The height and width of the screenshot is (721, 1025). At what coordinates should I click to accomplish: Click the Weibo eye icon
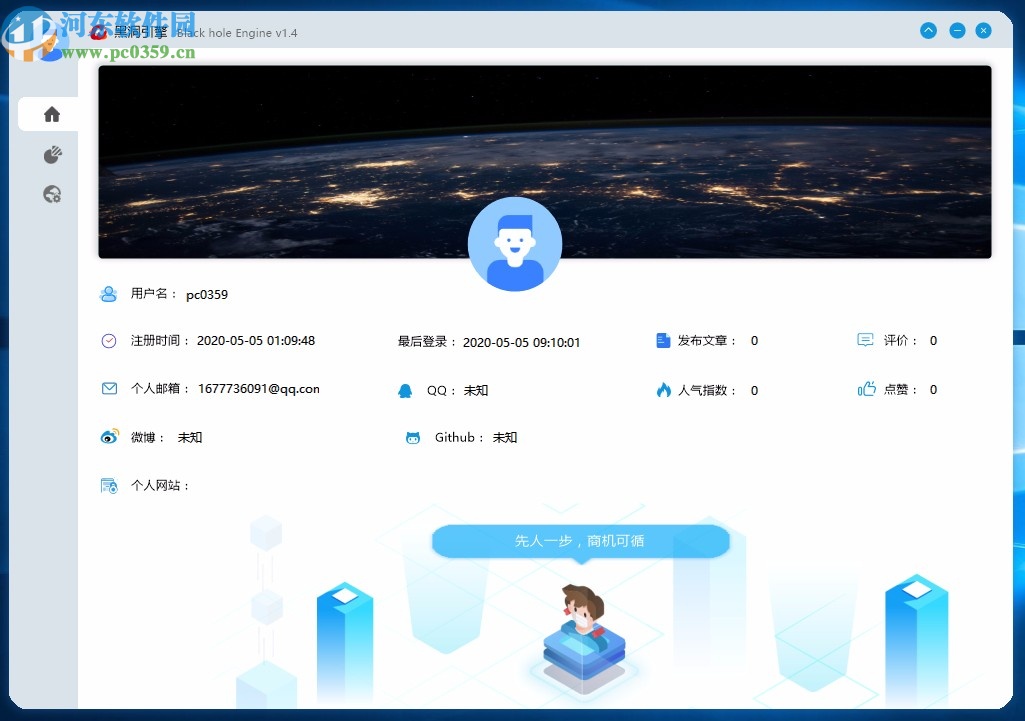coord(109,436)
